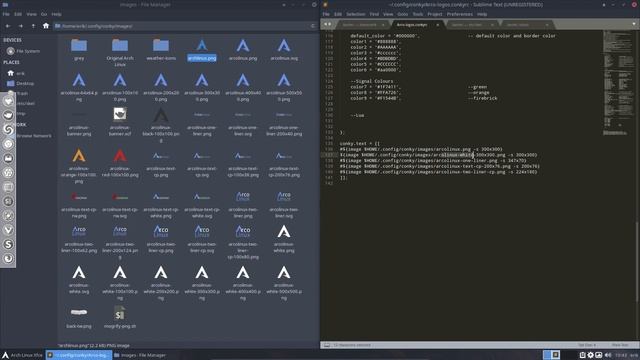Open Selection menu in Sublime Text

356,14
